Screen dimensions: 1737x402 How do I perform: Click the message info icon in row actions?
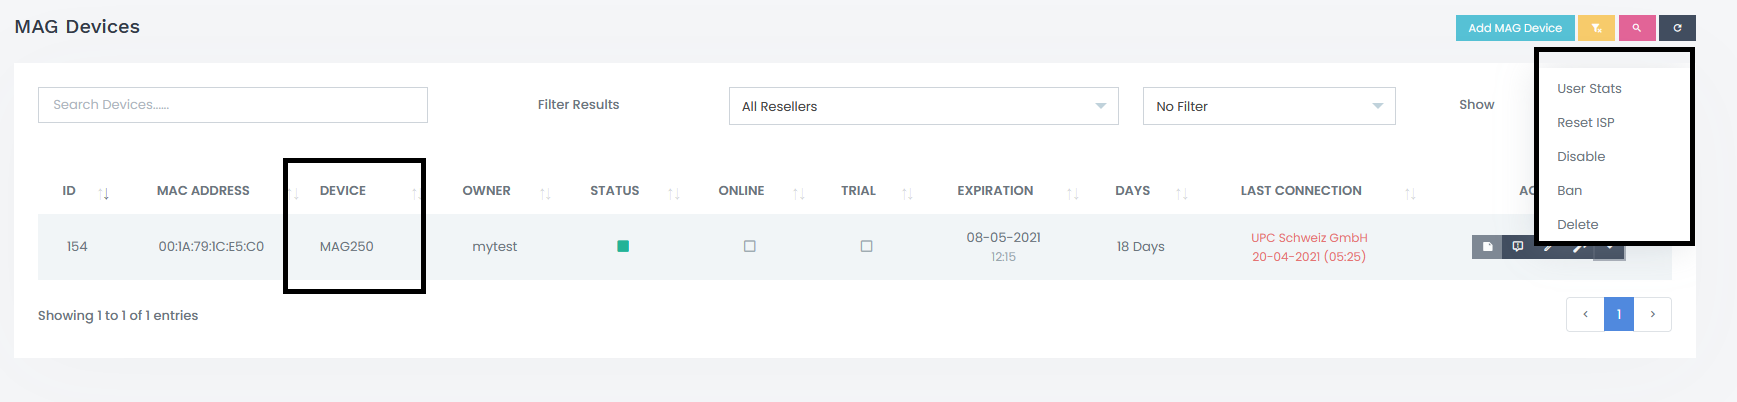(1517, 247)
